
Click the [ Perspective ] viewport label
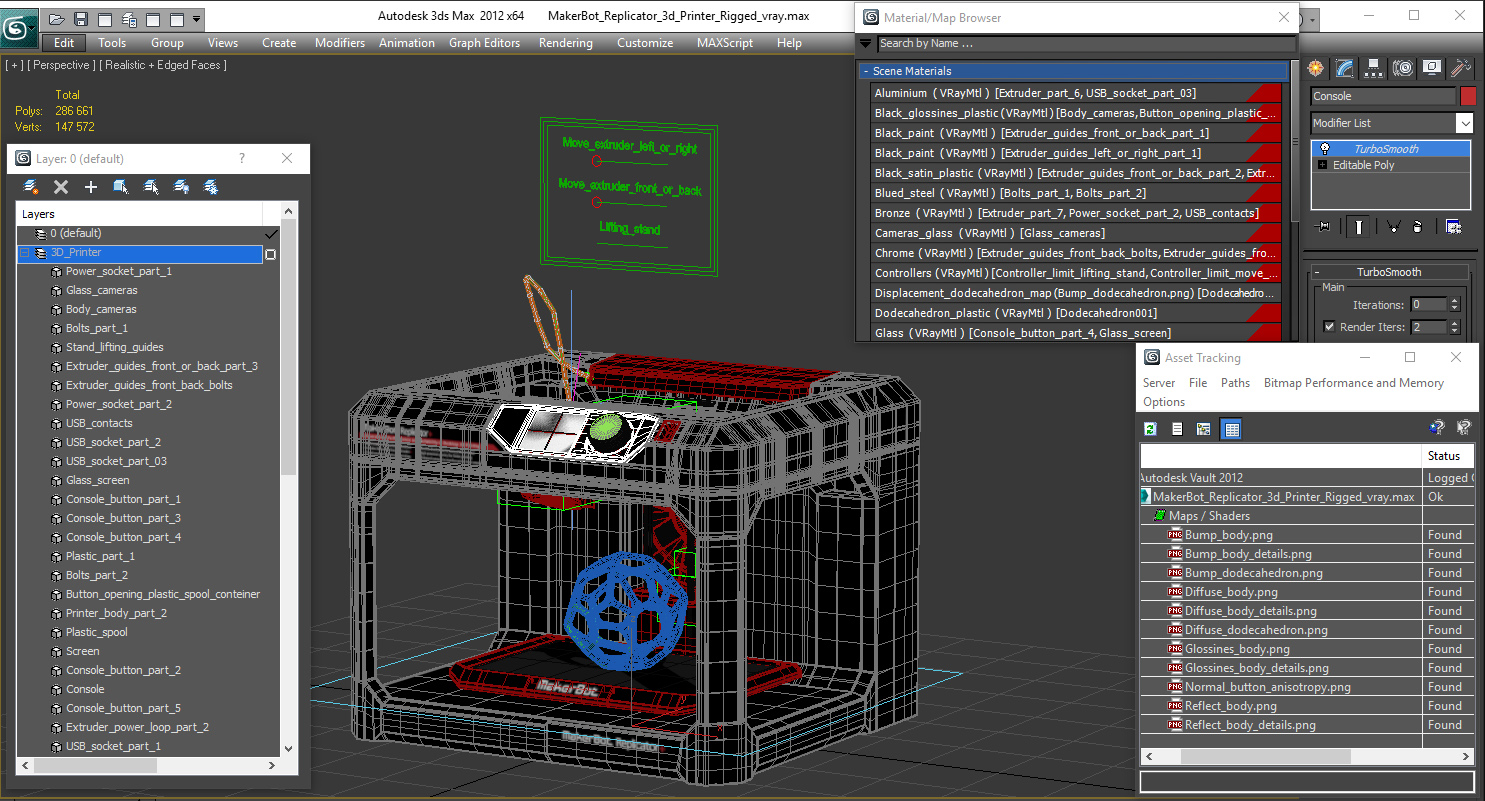point(62,65)
